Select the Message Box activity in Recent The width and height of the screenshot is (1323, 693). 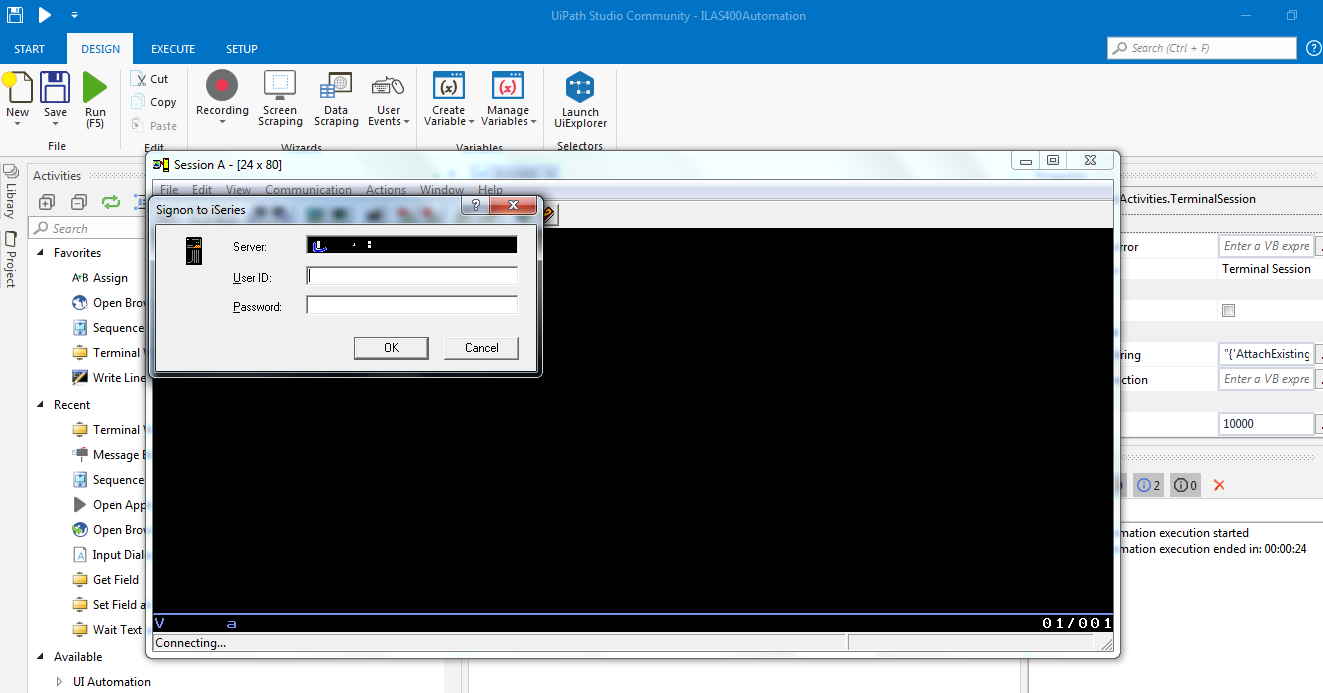(110, 455)
